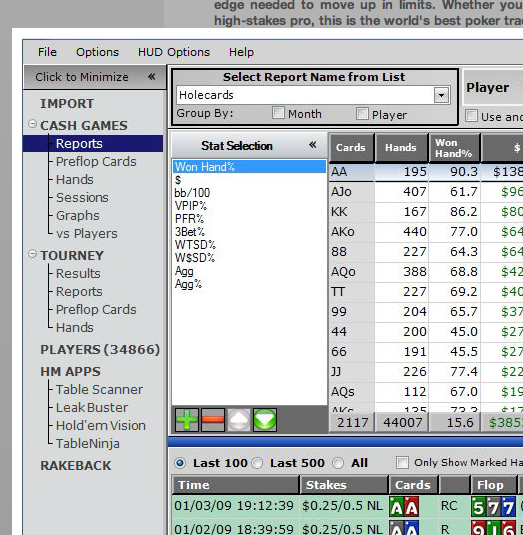Select Won Hand% in stat list

pyautogui.click(x=249, y=167)
